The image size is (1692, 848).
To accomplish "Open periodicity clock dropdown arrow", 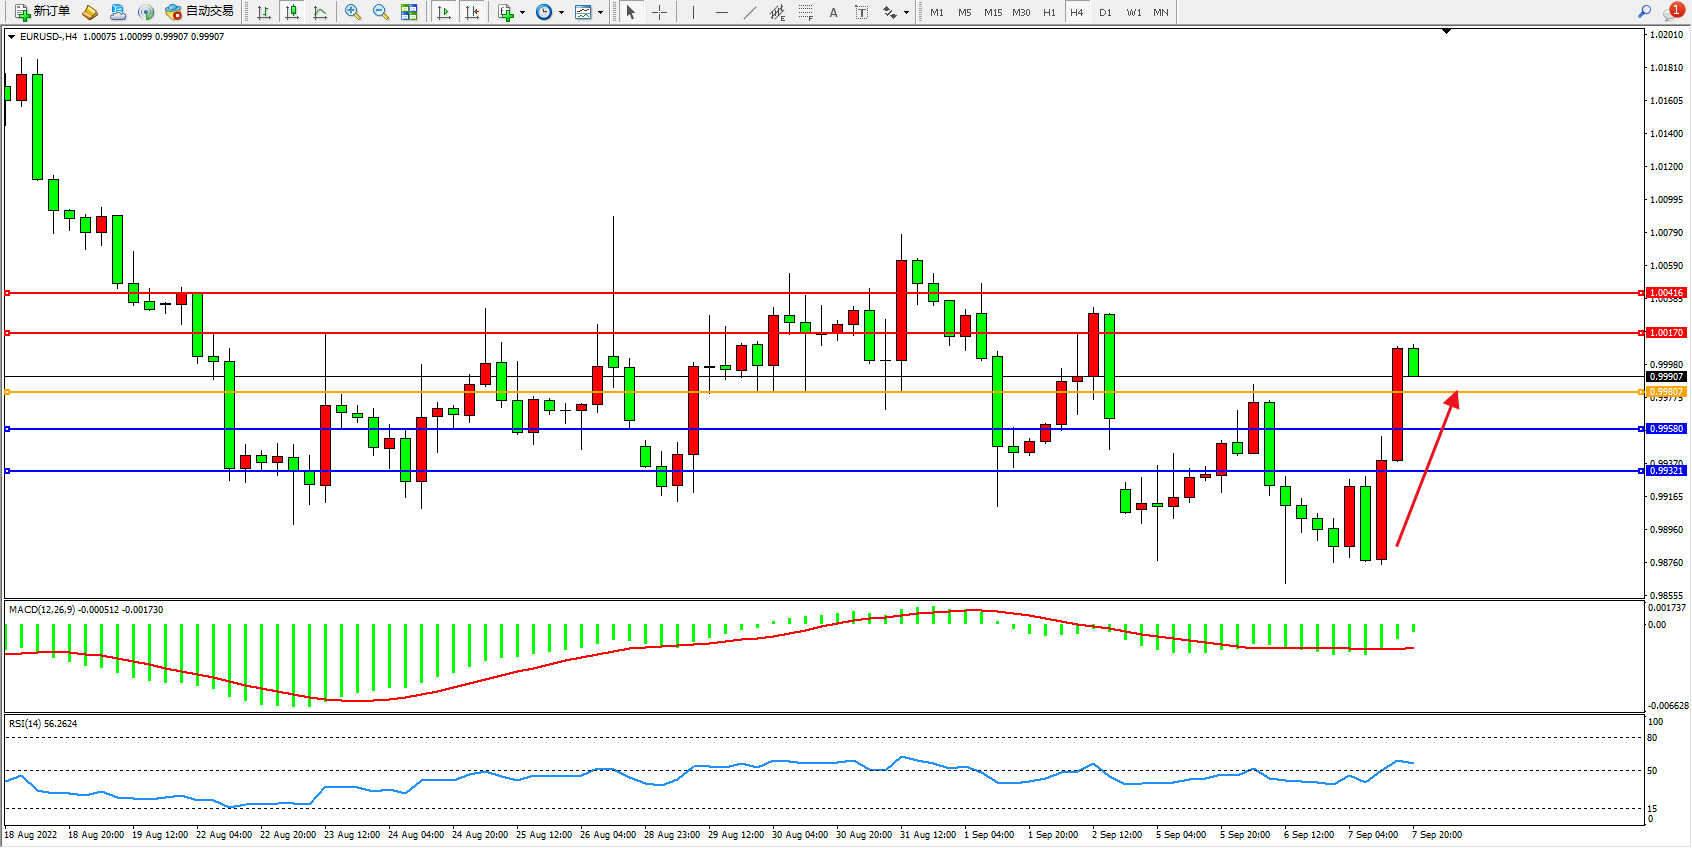I will point(561,13).
